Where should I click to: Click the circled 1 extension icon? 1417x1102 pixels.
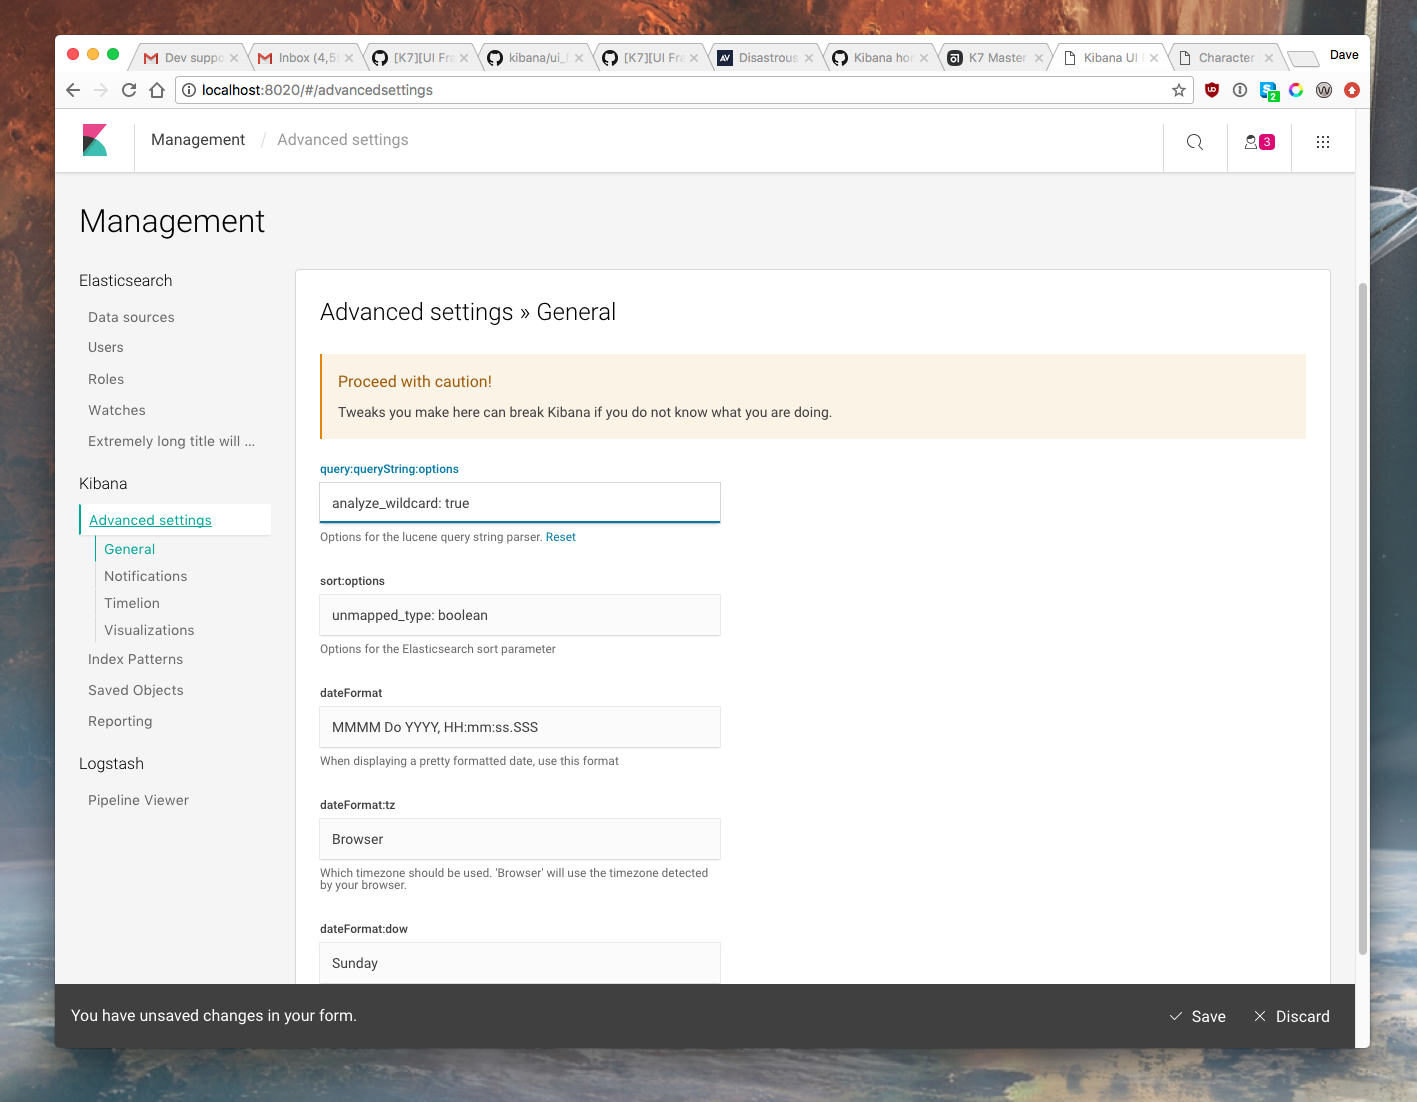tap(1240, 90)
